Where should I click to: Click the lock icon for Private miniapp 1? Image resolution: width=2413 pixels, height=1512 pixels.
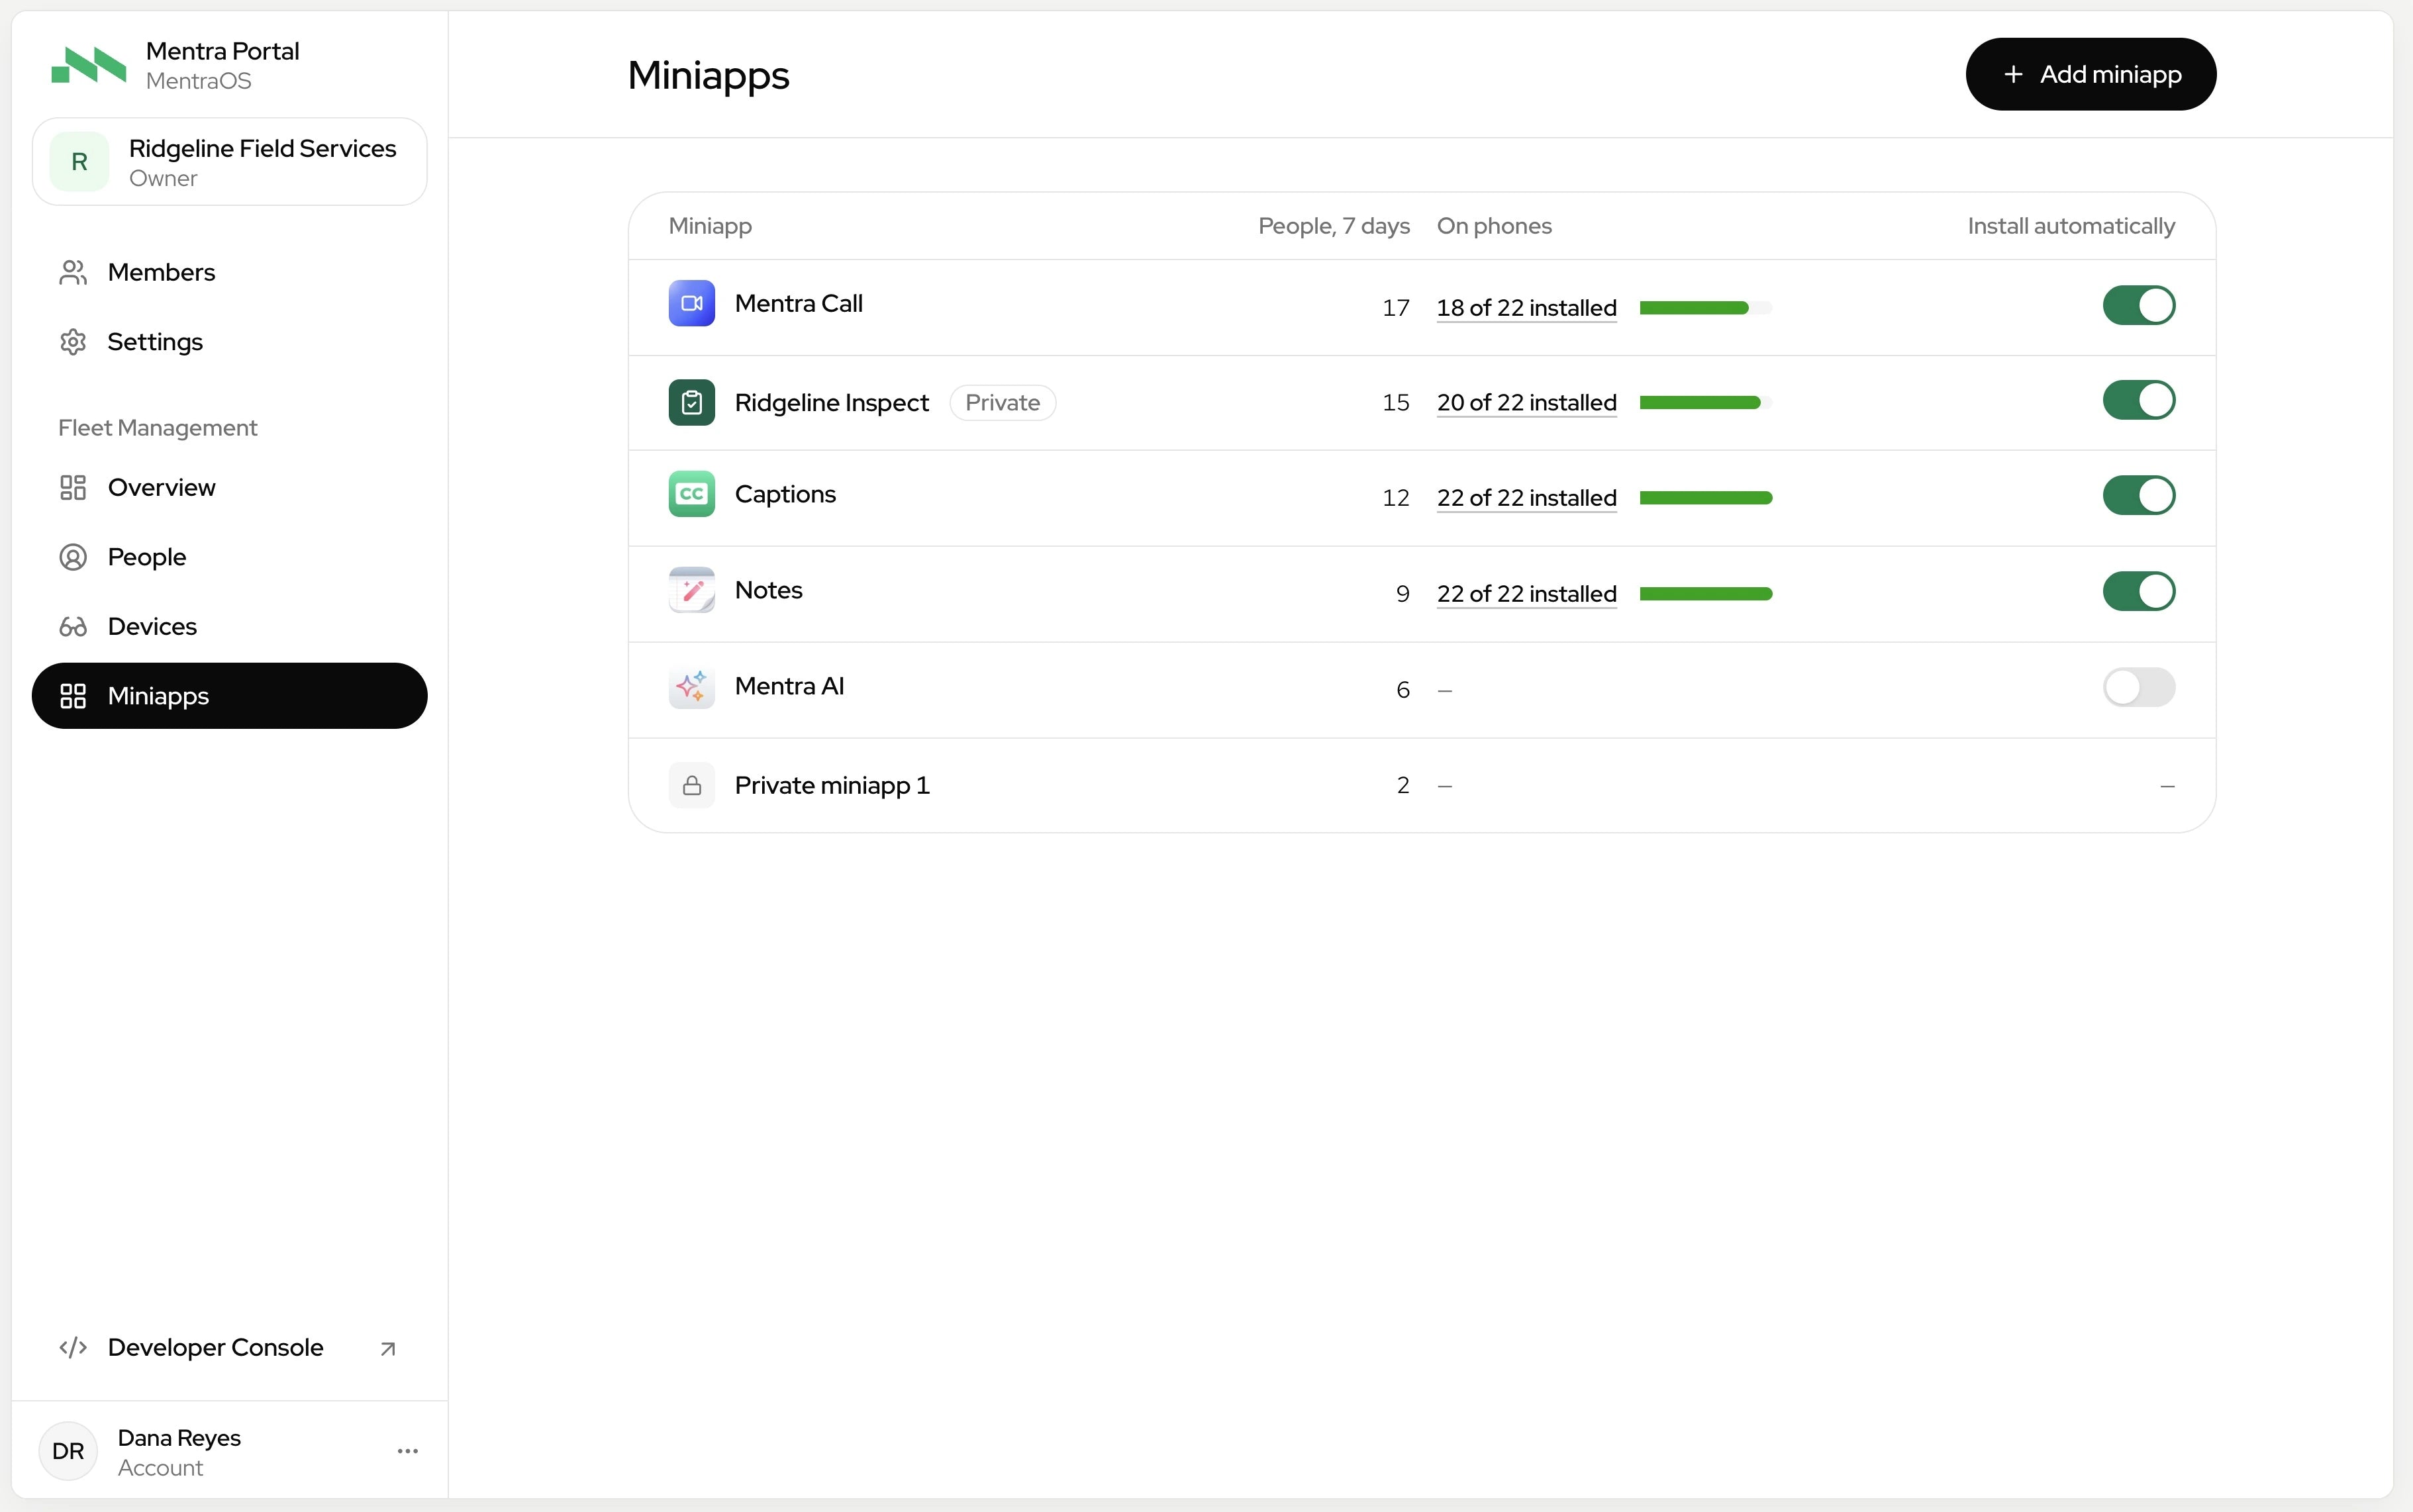(x=691, y=785)
